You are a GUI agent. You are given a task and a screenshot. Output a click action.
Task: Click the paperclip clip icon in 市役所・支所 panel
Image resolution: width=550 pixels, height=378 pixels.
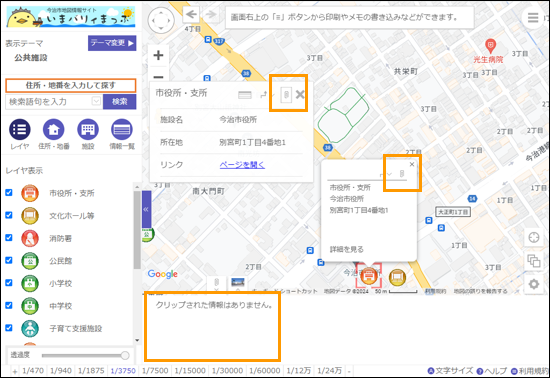click(286, 94)
